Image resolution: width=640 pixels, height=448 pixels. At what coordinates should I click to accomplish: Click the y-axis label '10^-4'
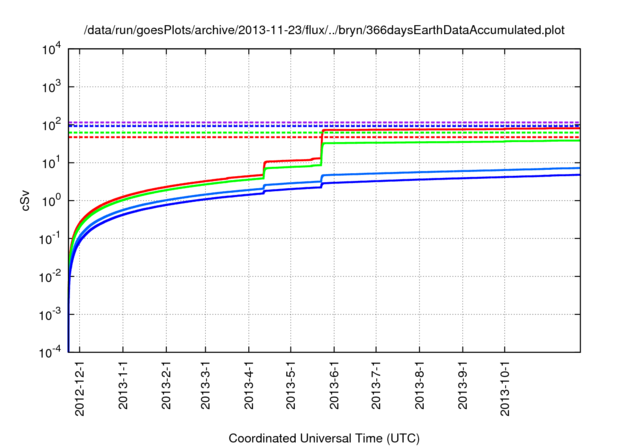[51, 352]
